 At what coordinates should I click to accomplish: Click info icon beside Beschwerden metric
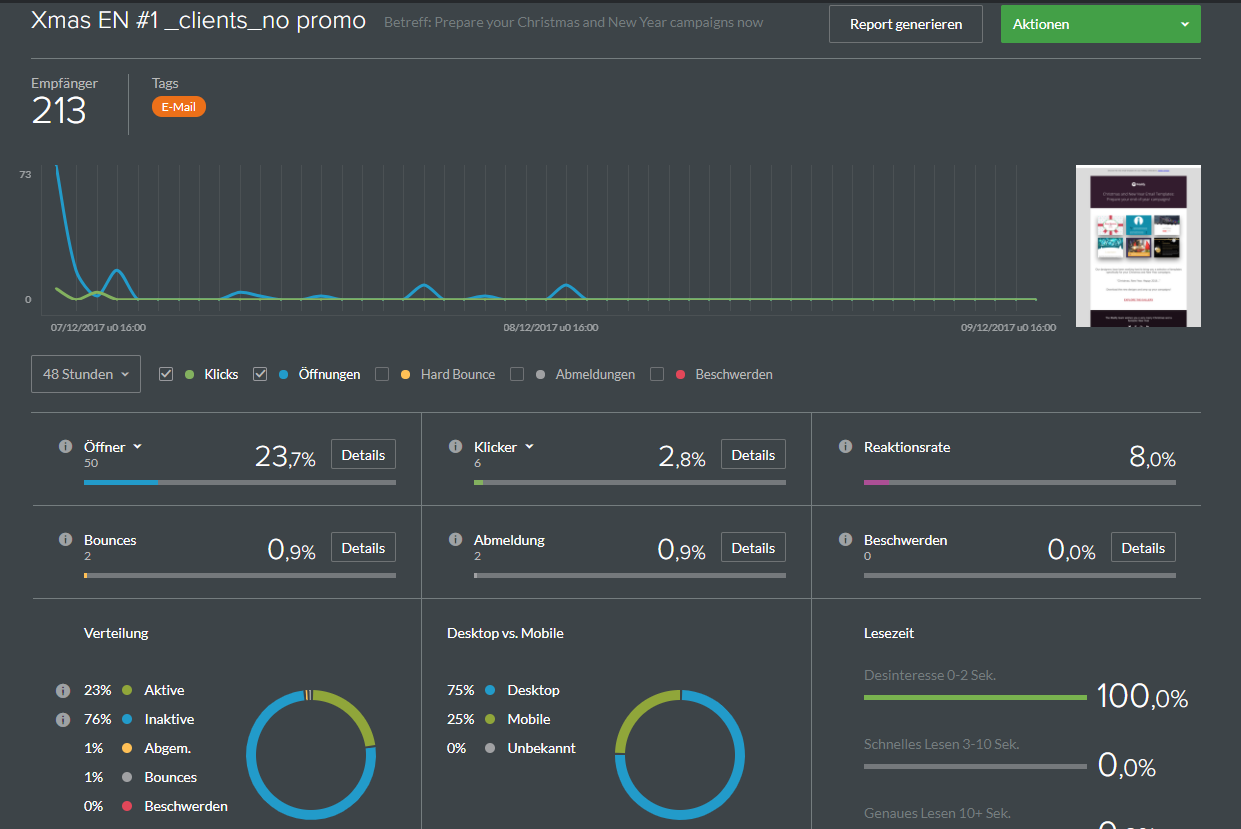[846, 540]
